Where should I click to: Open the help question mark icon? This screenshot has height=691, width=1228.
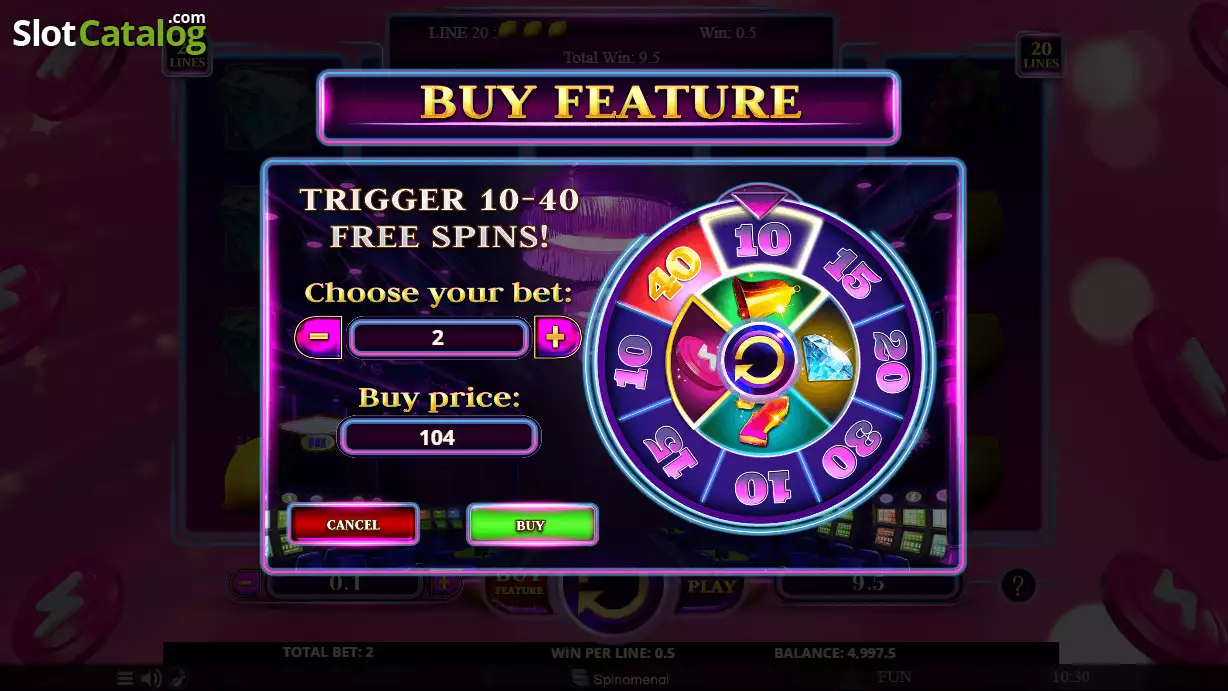(1017, 584)
